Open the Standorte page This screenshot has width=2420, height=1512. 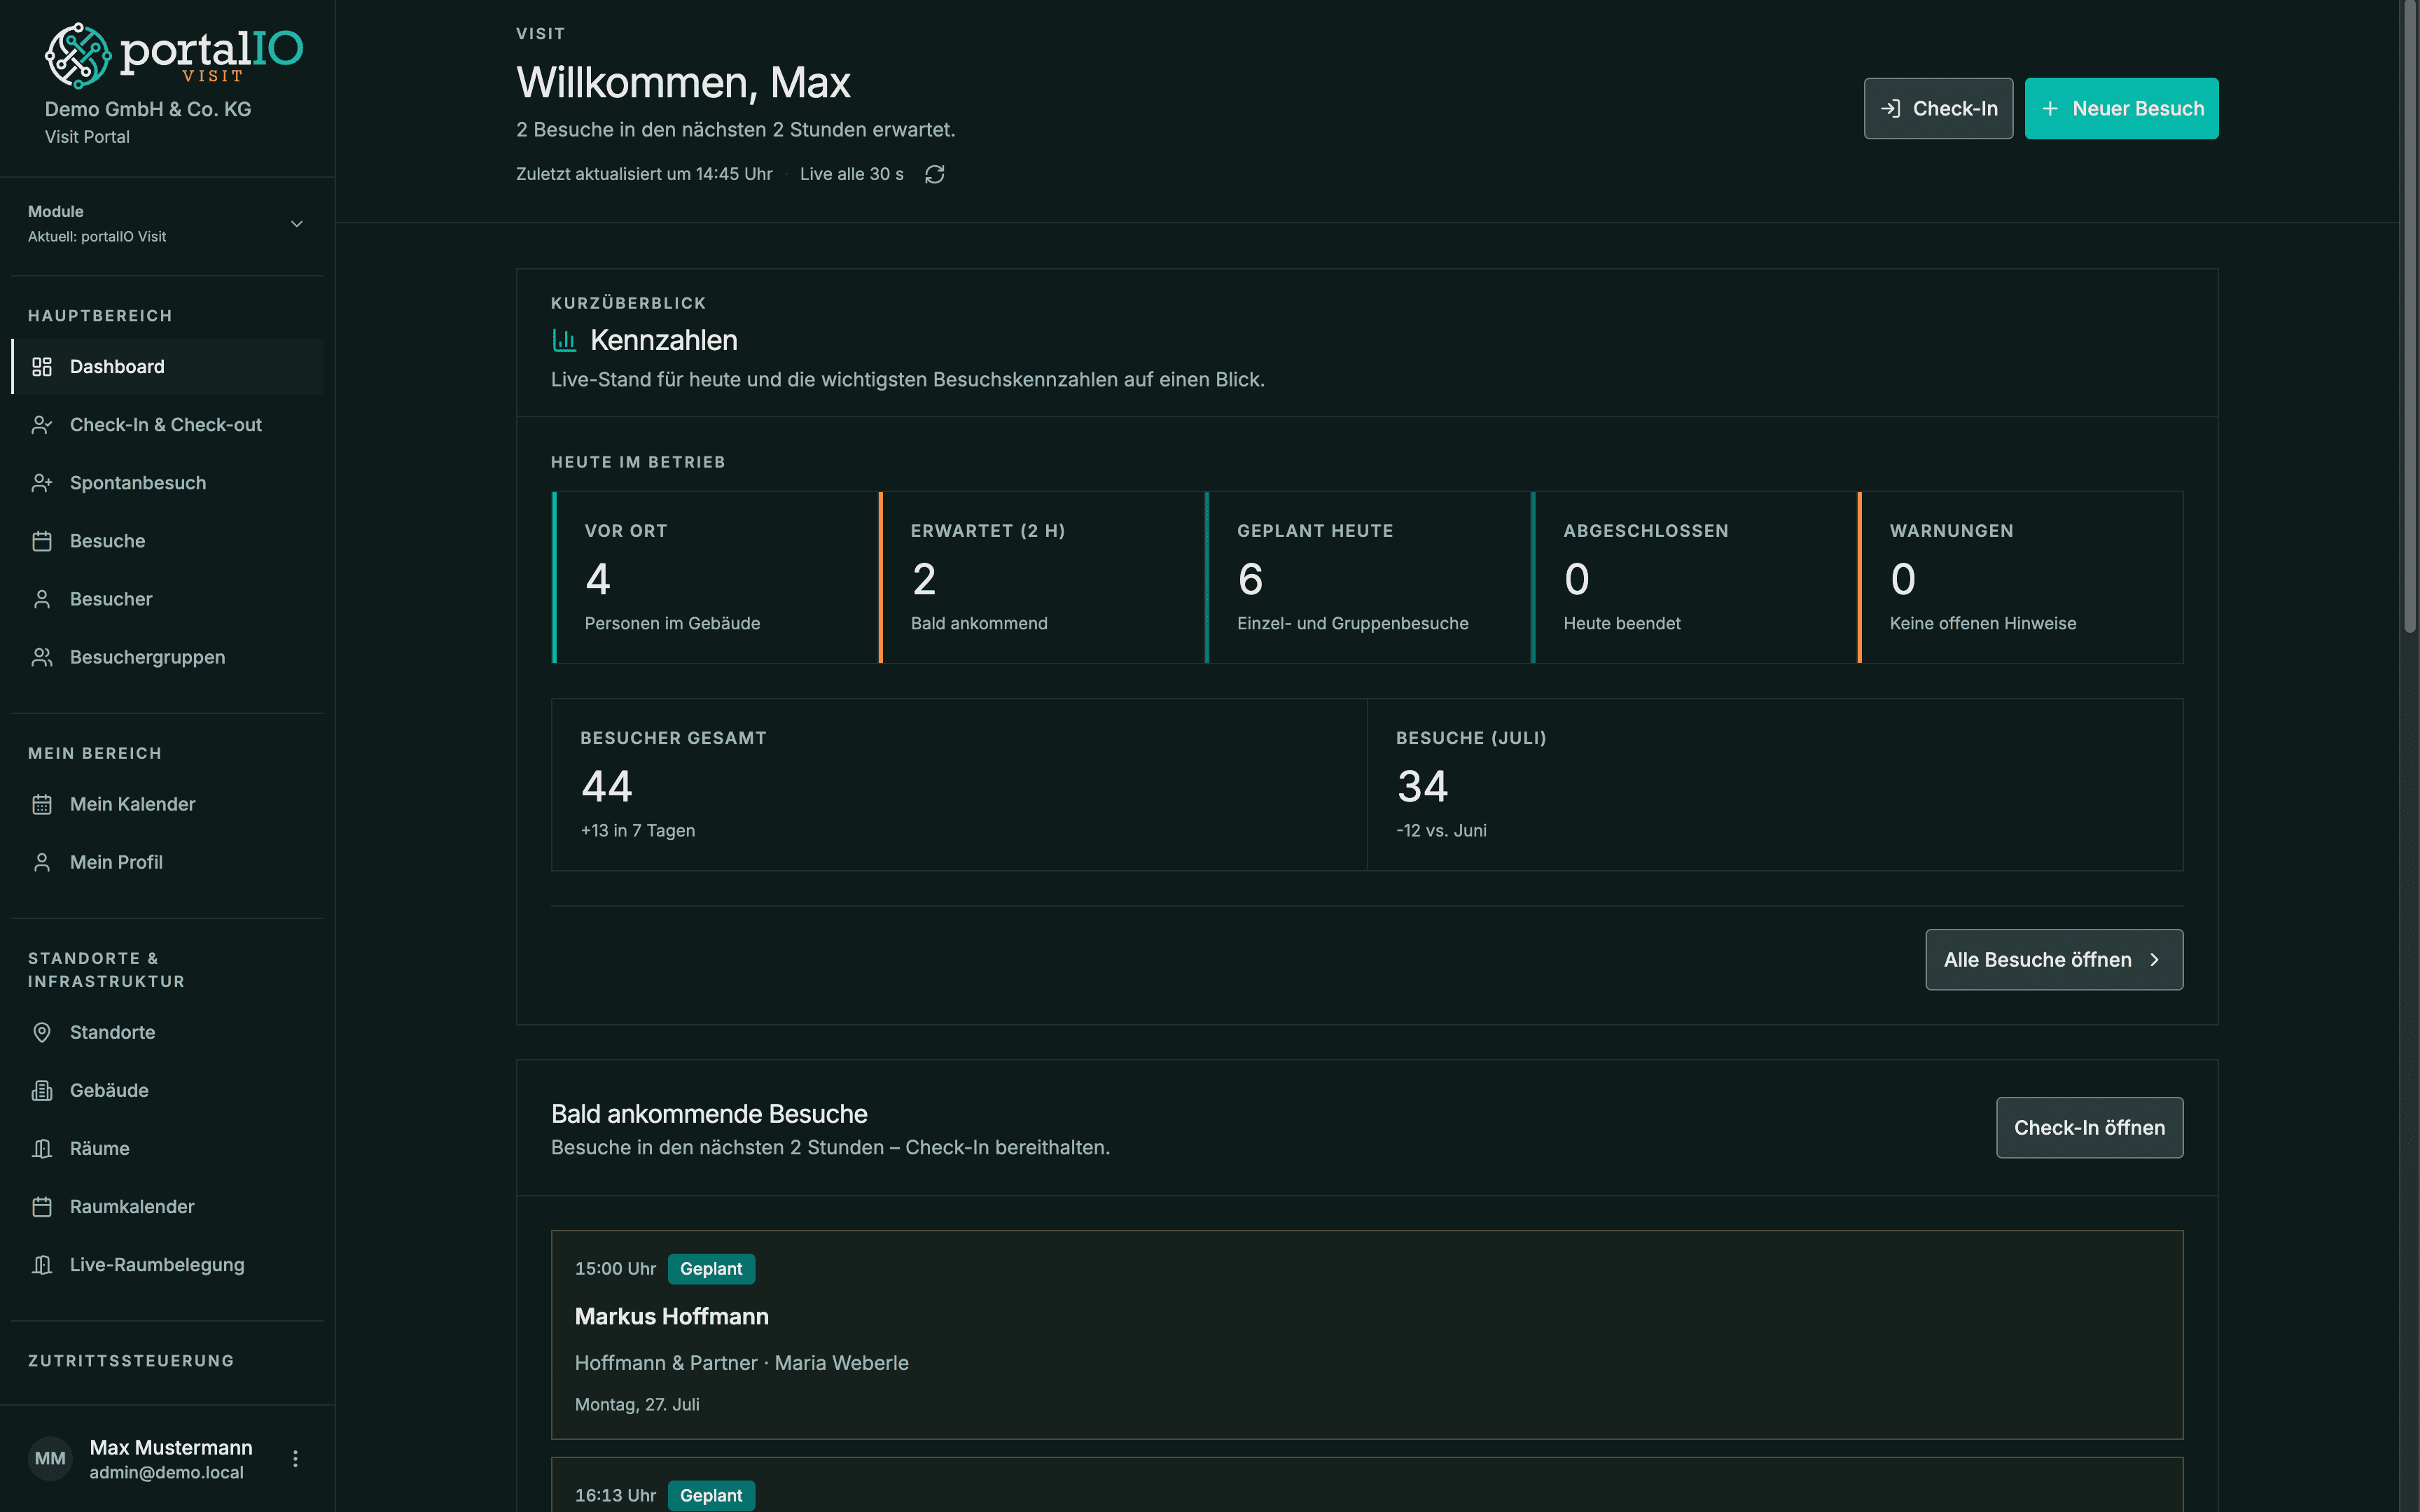[168, 1032]
